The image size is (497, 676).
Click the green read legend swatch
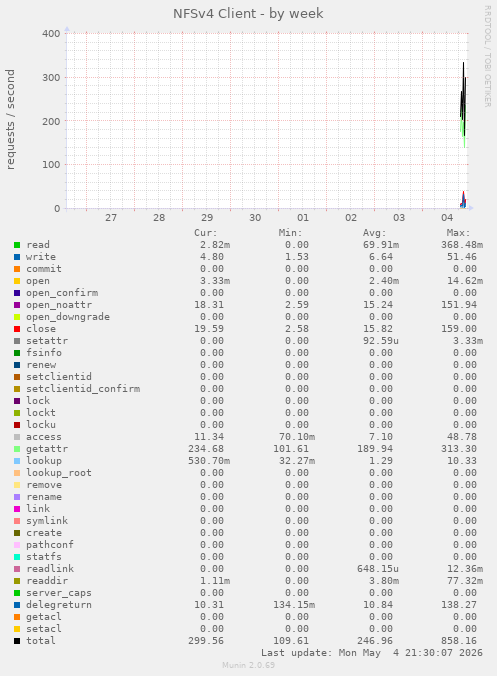click(x=17, y=245)
